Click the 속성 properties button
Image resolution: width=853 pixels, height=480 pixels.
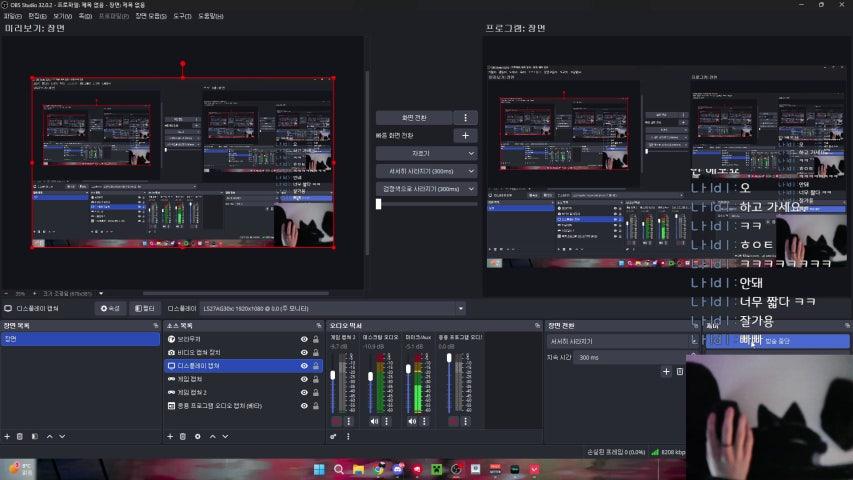[109, 309]
